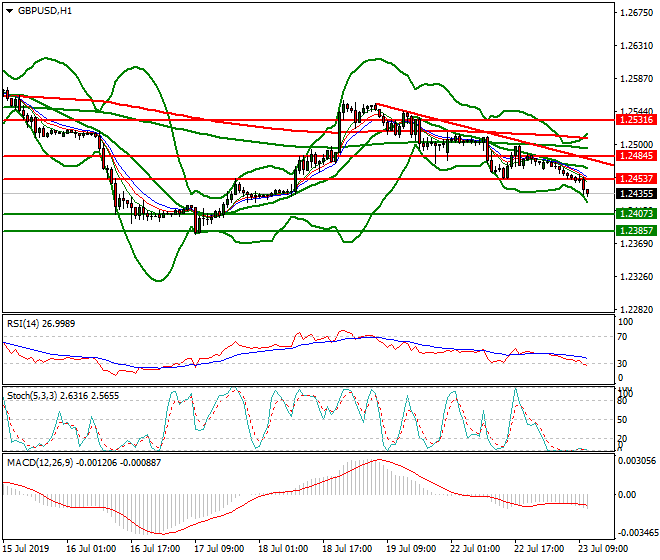The height and width of the screenshot is (560, 660).
Task: Click the RSI 30 level label
Action: (623, 363)
